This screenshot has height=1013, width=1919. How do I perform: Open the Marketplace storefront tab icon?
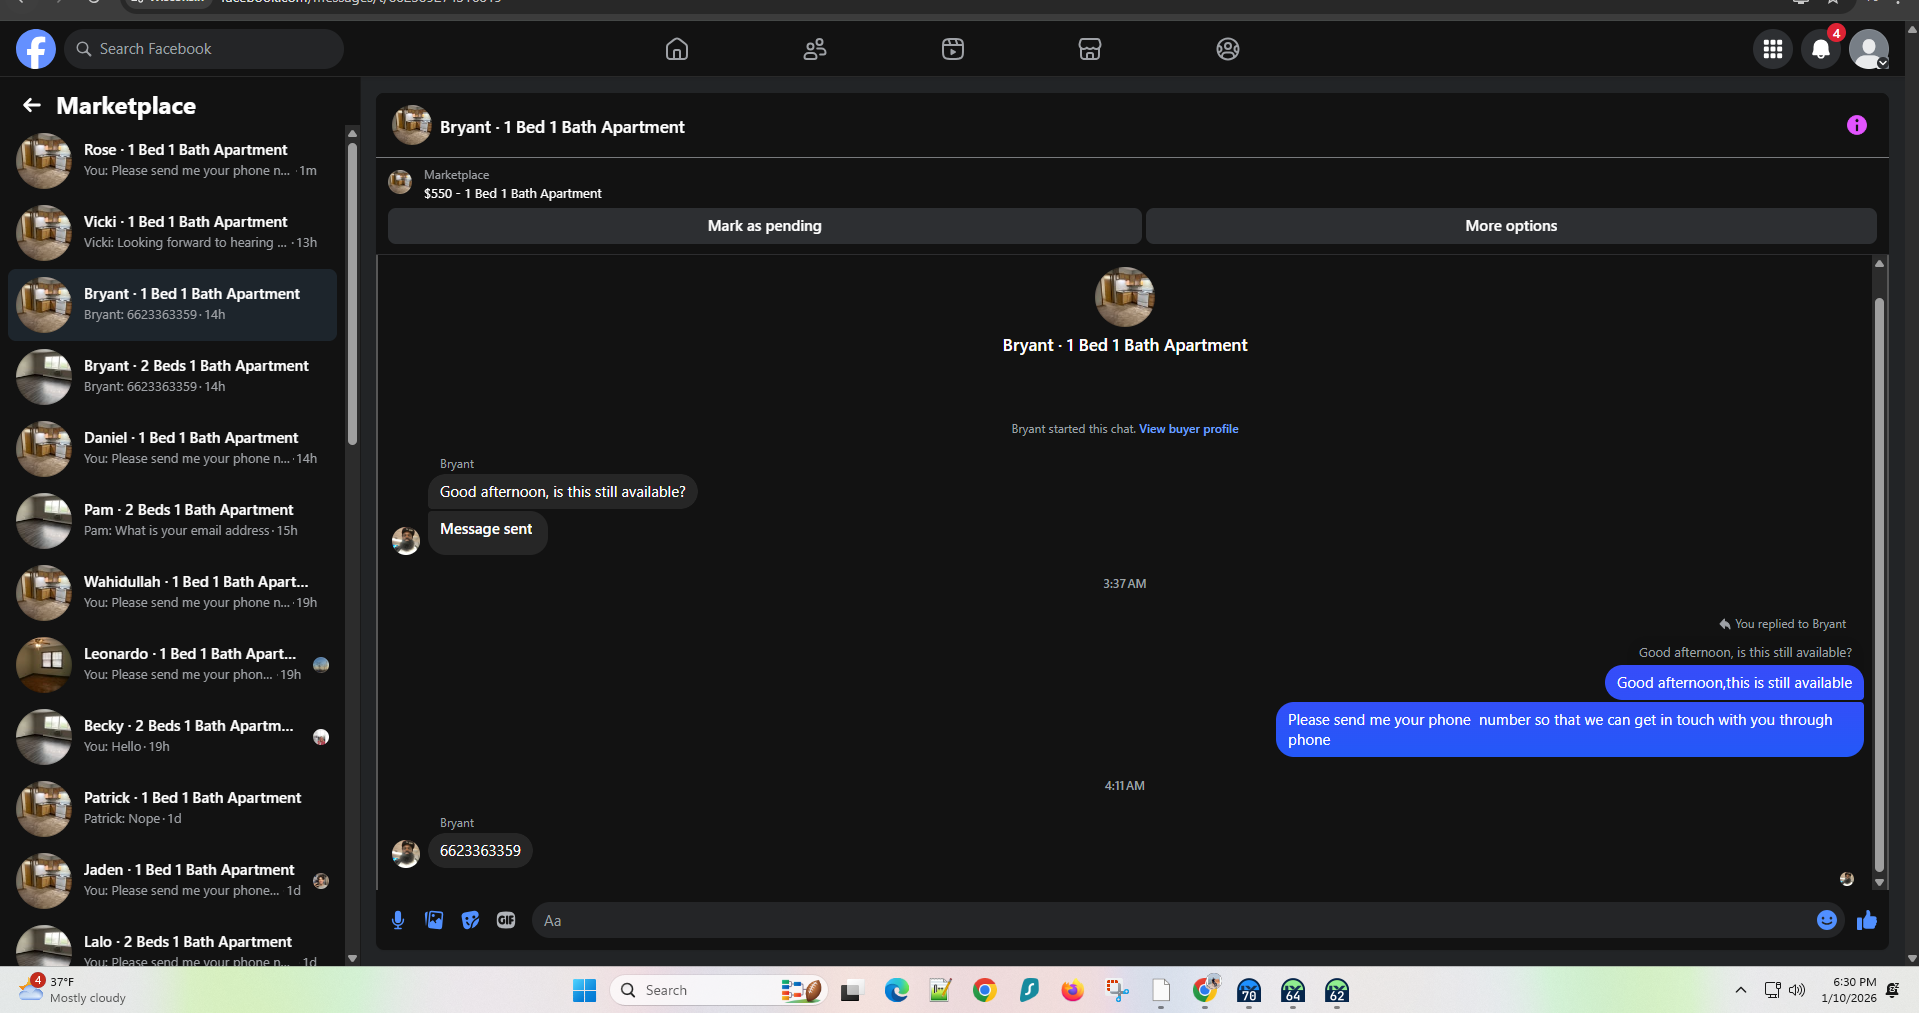tap(1090, 49)
